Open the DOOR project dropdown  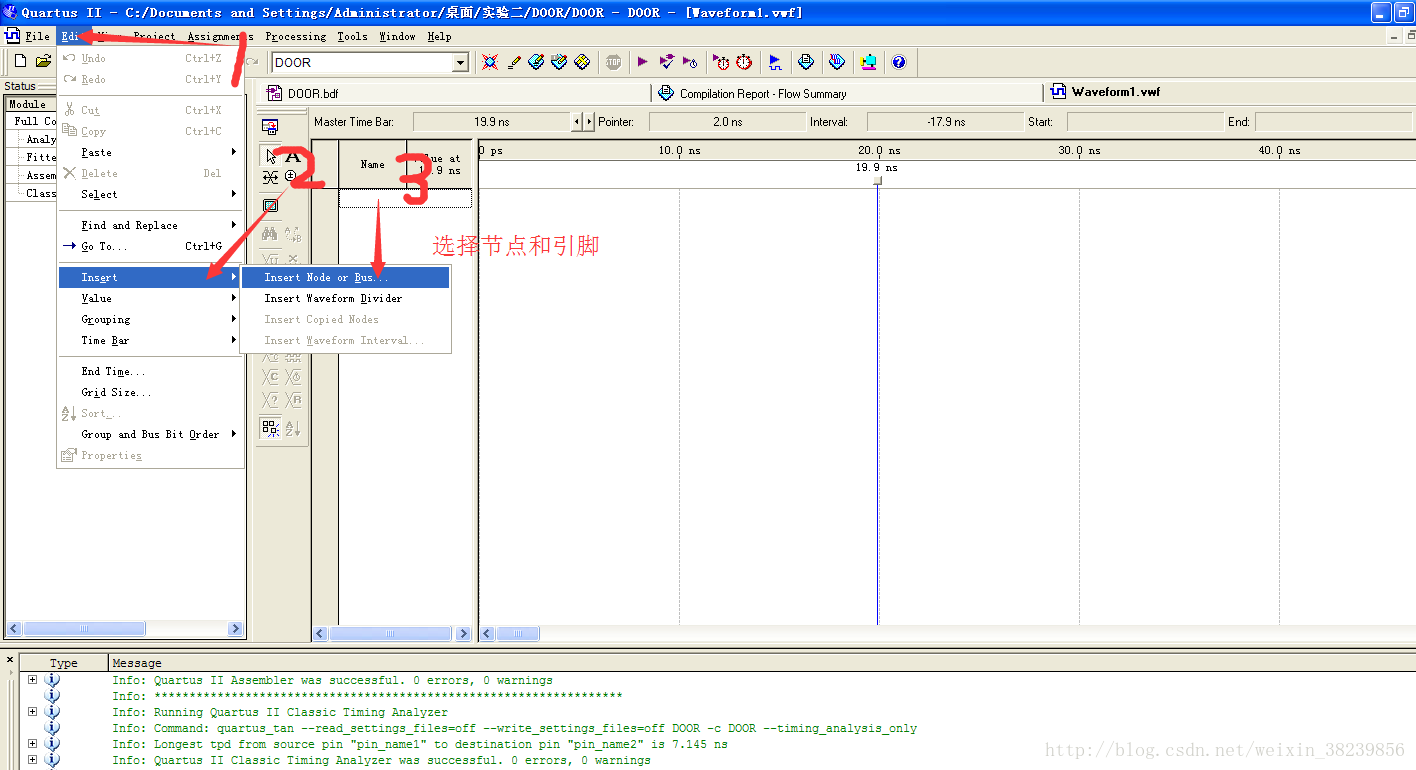(x=460, y=62)
